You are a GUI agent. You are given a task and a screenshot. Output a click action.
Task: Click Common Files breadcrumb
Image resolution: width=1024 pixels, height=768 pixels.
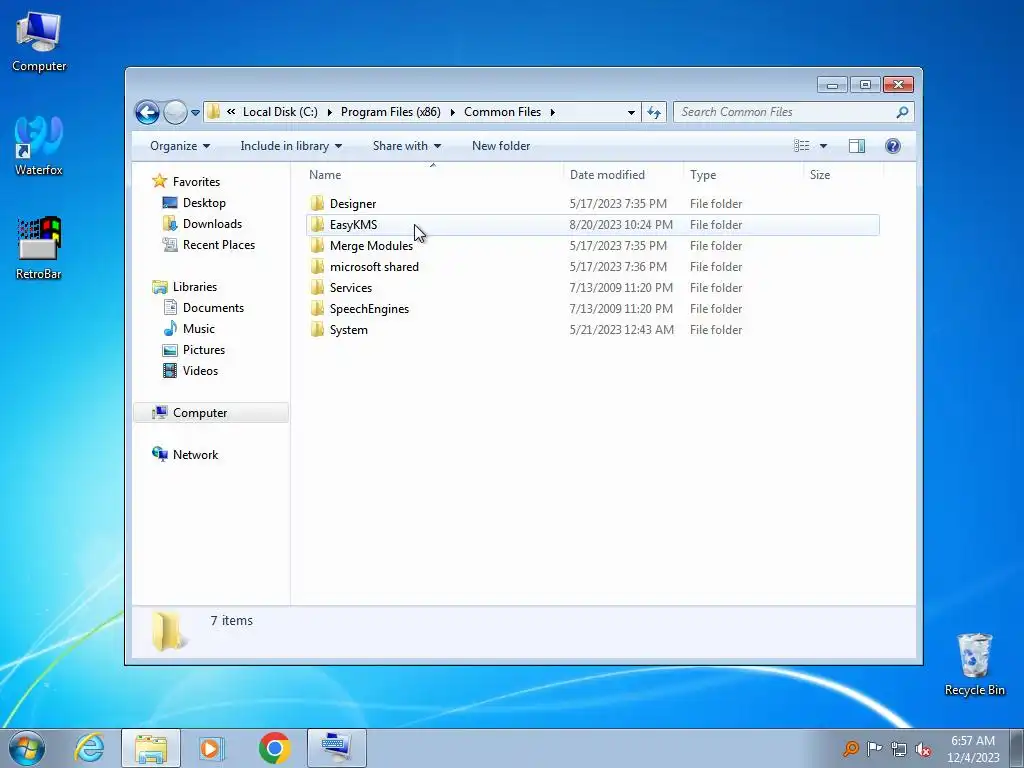click(x=502, y=112)
